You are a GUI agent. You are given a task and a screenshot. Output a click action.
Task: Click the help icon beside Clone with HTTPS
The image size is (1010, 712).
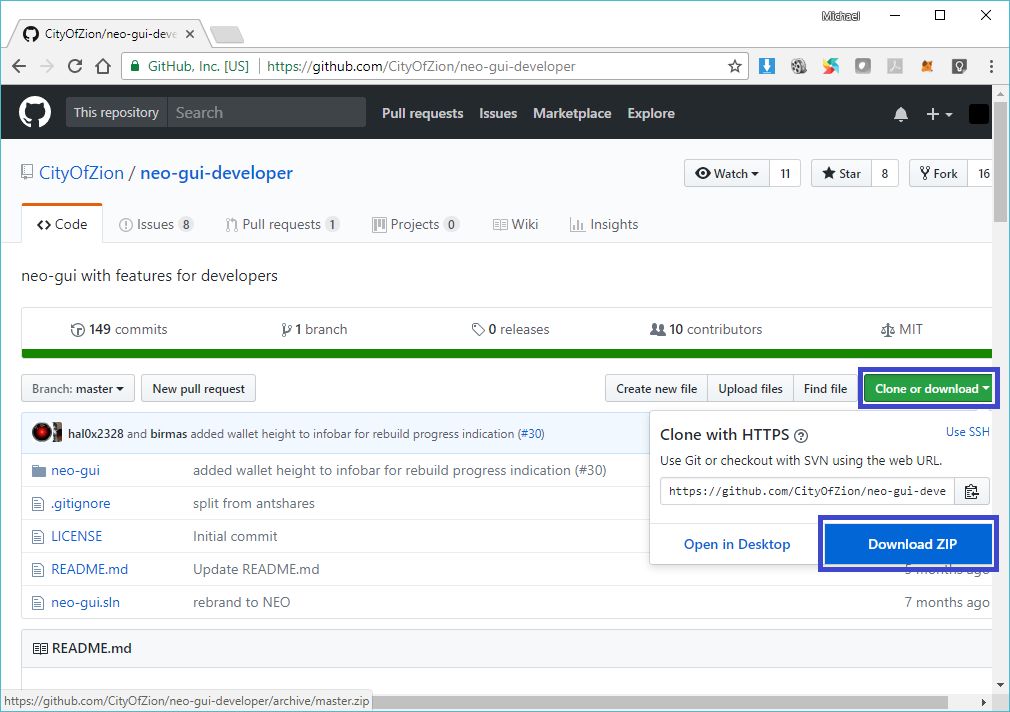click(x=801, y=436)
